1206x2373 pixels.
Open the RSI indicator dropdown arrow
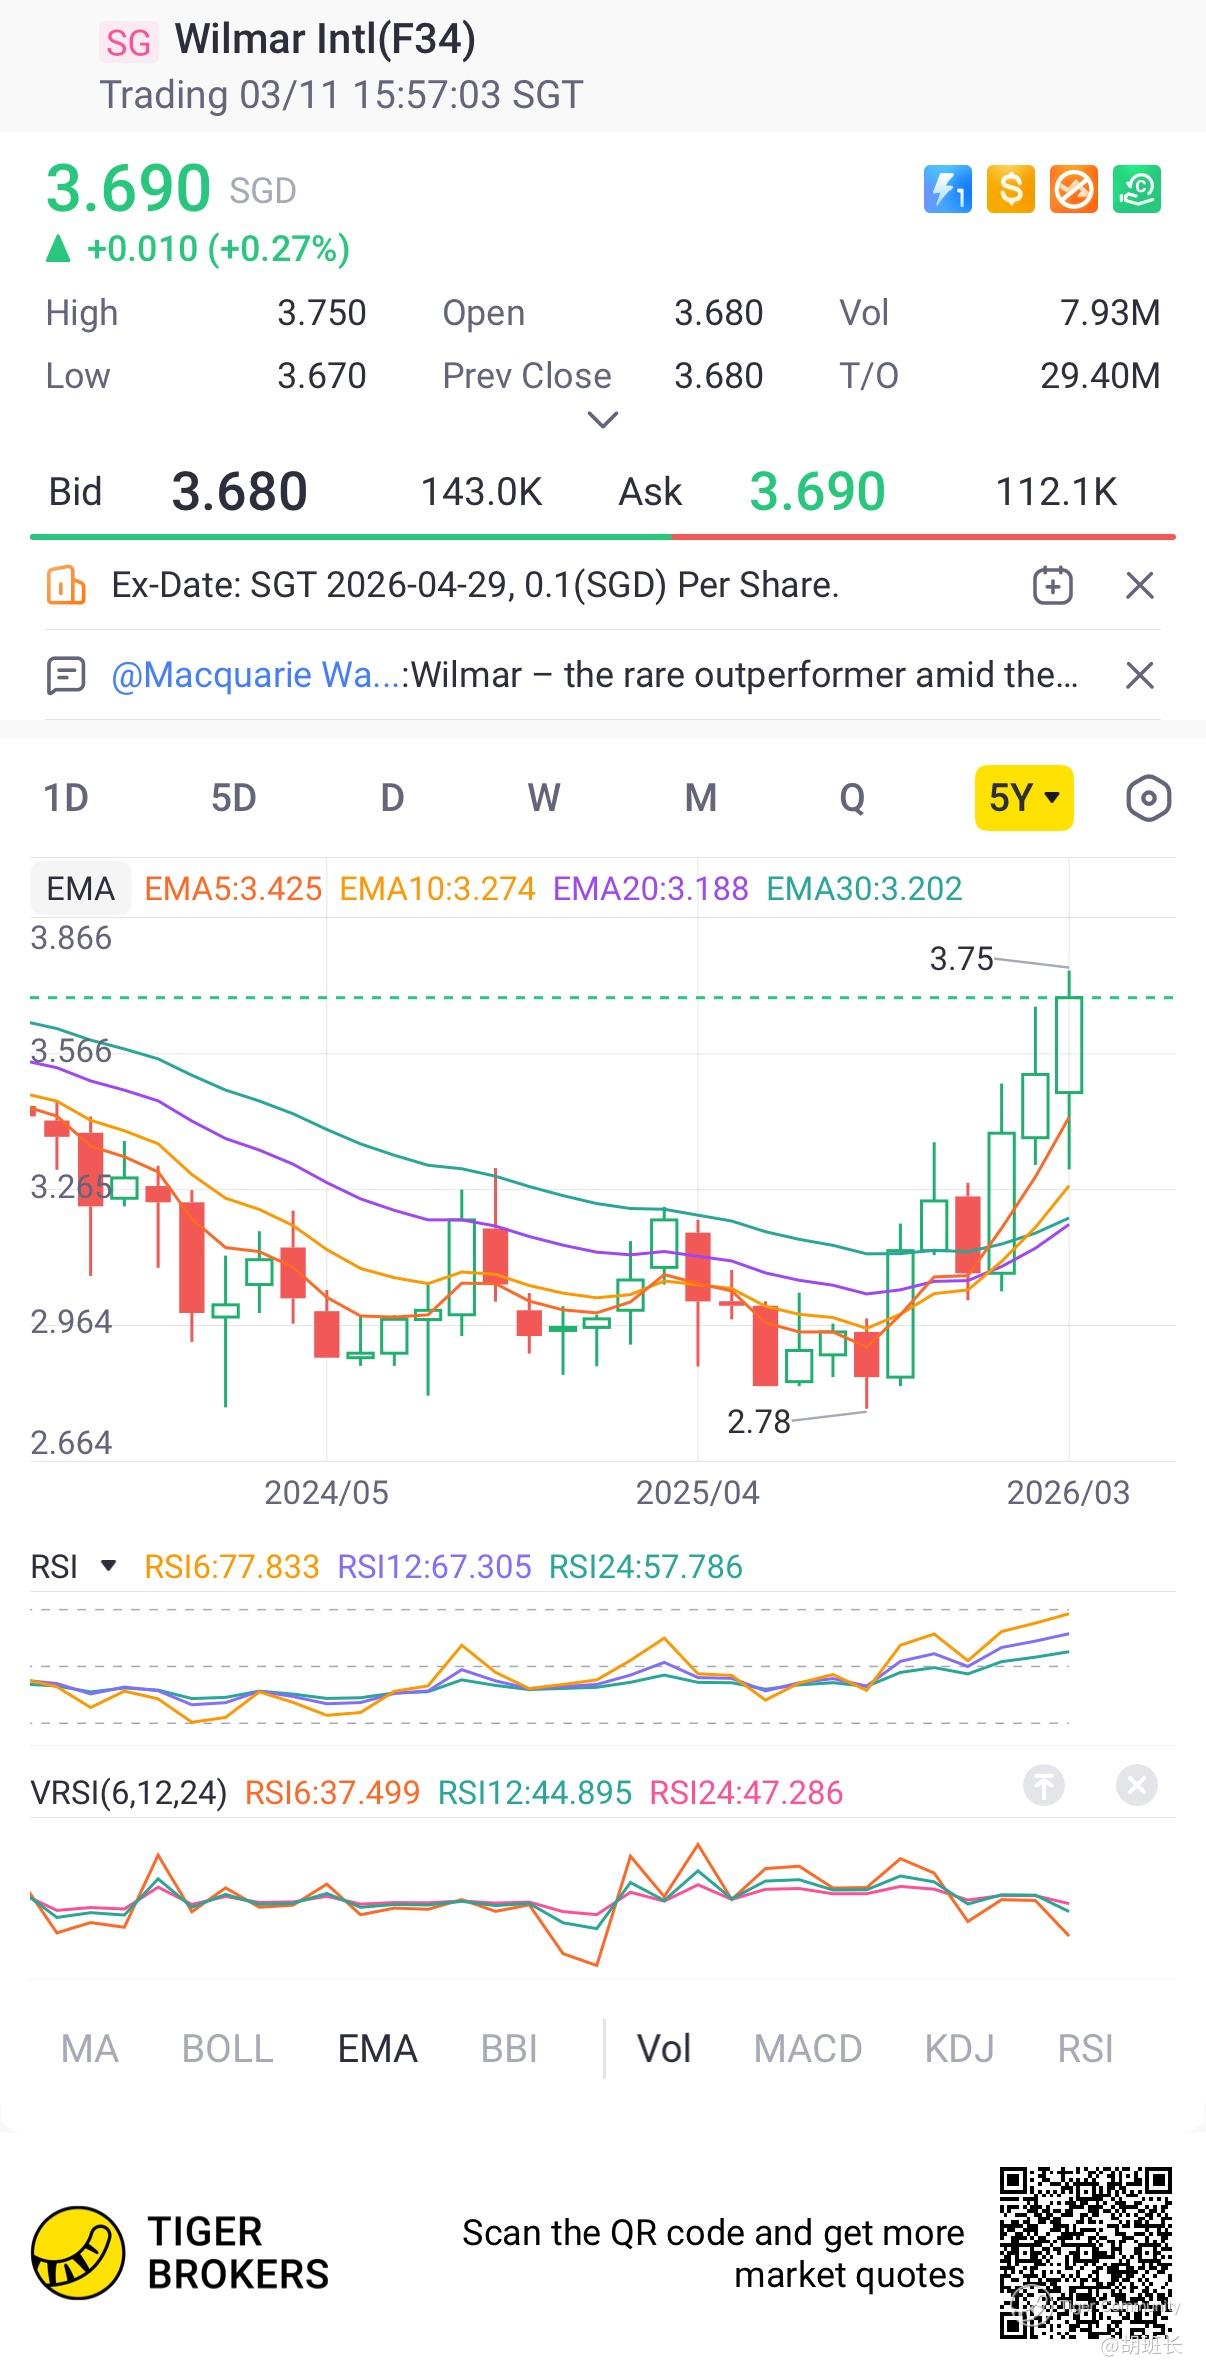pyautogui.click(x=109, y=1565)
